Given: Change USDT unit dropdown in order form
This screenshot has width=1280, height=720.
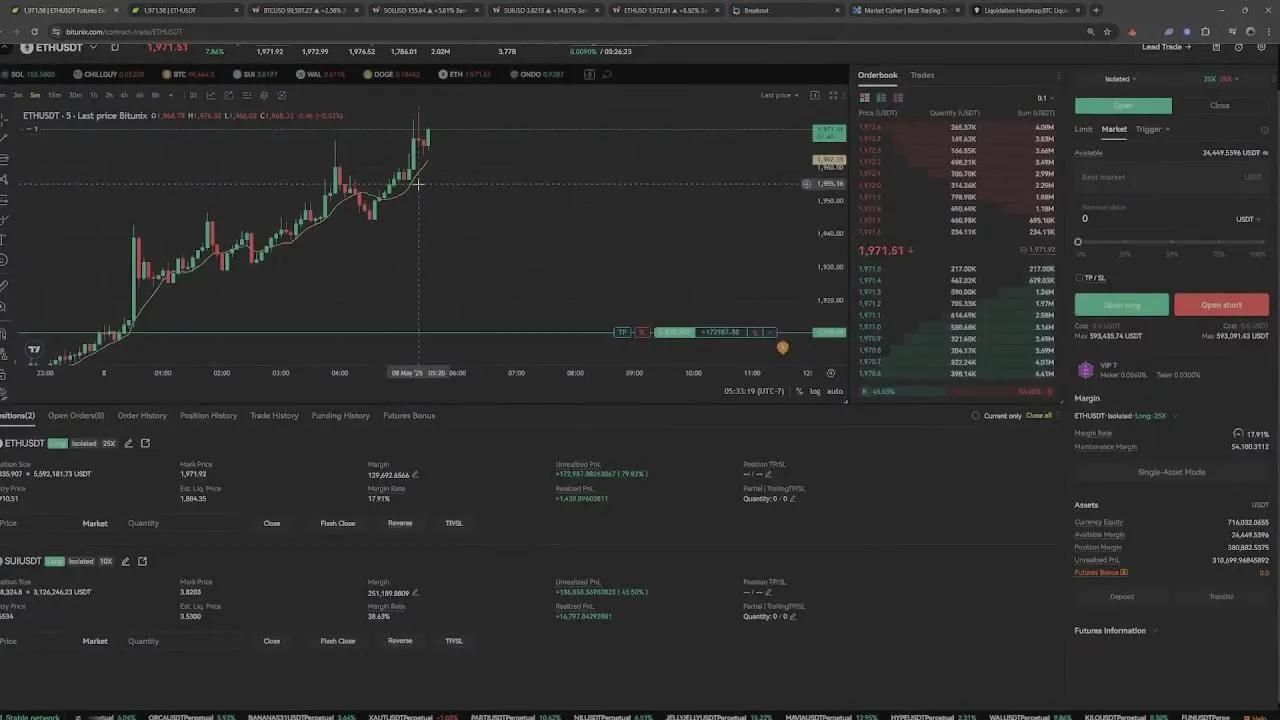Looking at the screenshot, I should (x=1249, y=219).
